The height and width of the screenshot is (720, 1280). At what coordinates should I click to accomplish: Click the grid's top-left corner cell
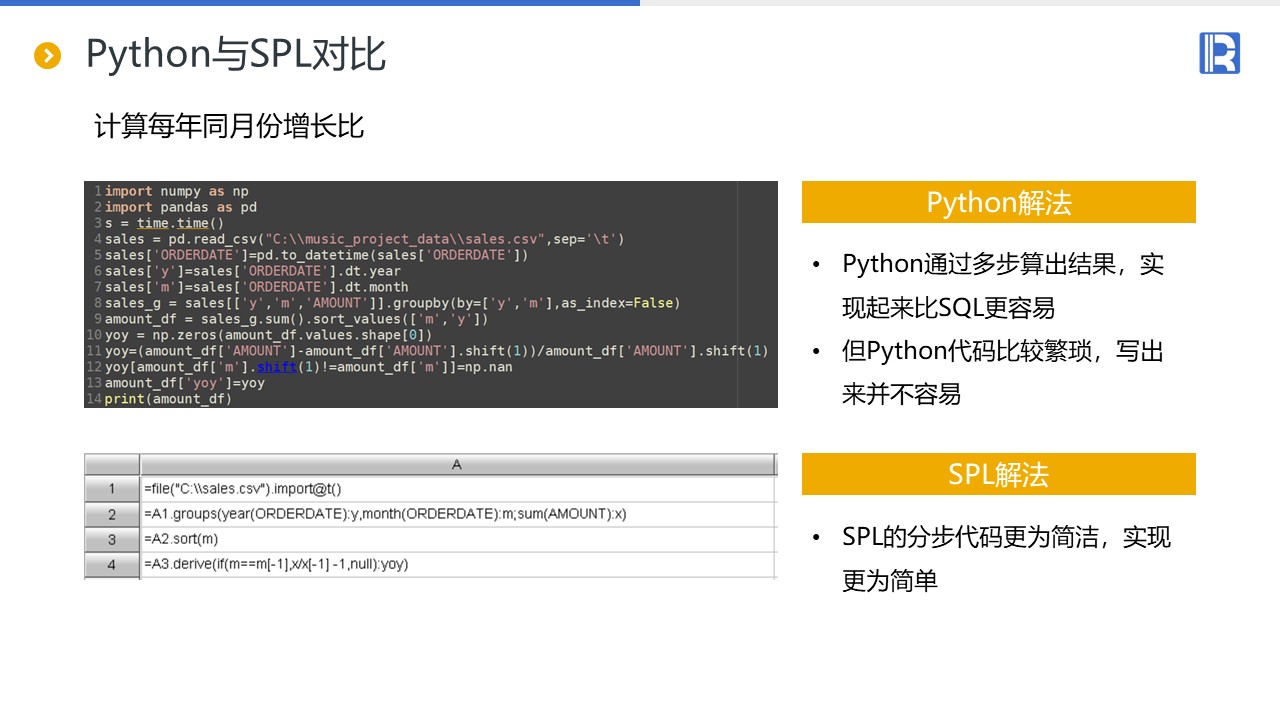pyautogui.click(x=111, y=464)
